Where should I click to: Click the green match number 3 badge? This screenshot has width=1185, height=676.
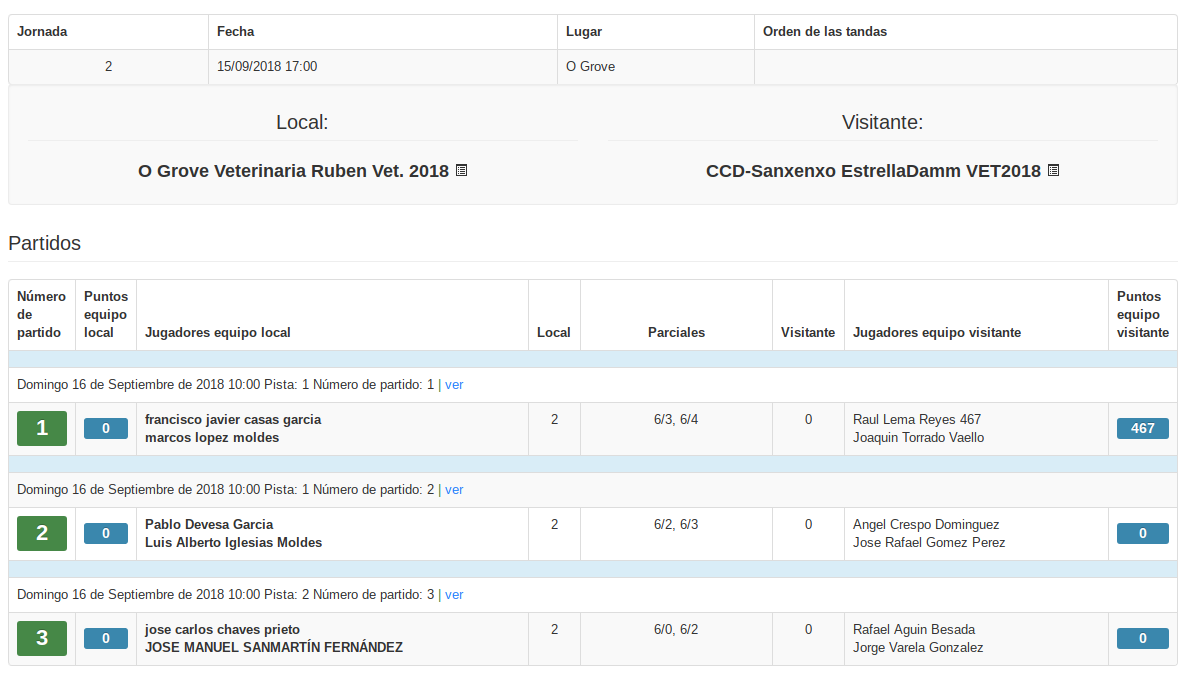click(x=42, y=639)
